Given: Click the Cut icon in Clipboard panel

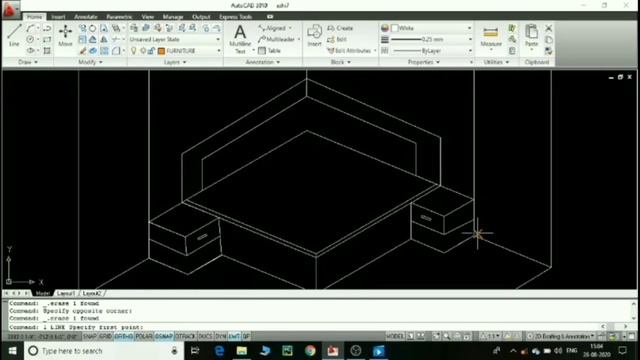Looking at the screenshot, I should 549,28.
